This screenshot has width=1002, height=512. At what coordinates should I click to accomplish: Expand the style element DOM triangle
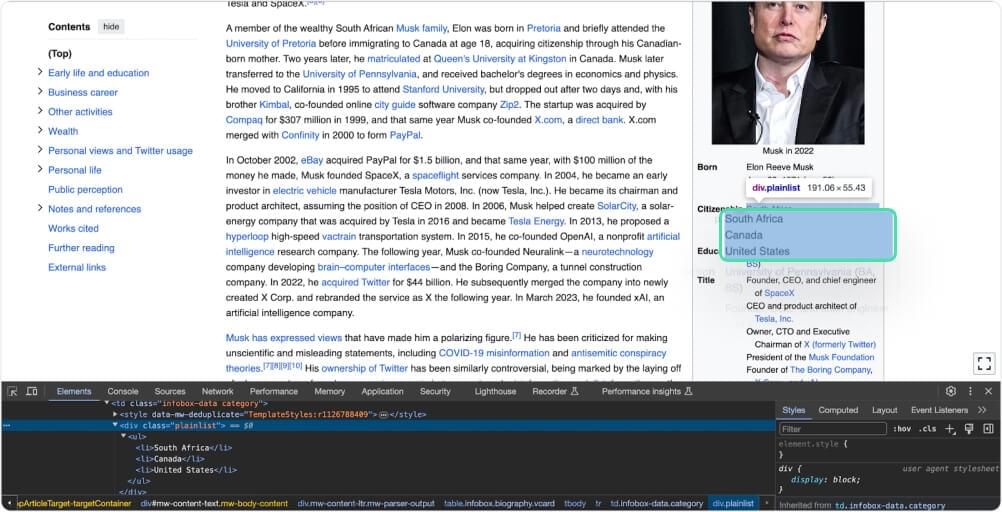click(115, 414)
